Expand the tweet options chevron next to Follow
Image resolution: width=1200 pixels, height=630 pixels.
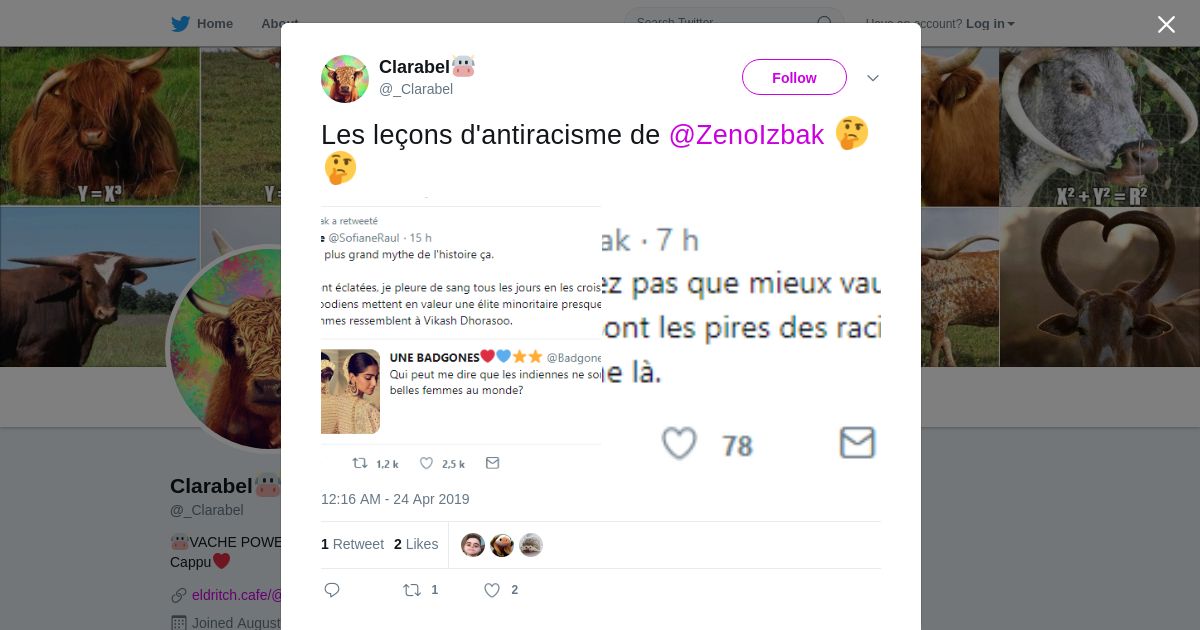(873, 78)
